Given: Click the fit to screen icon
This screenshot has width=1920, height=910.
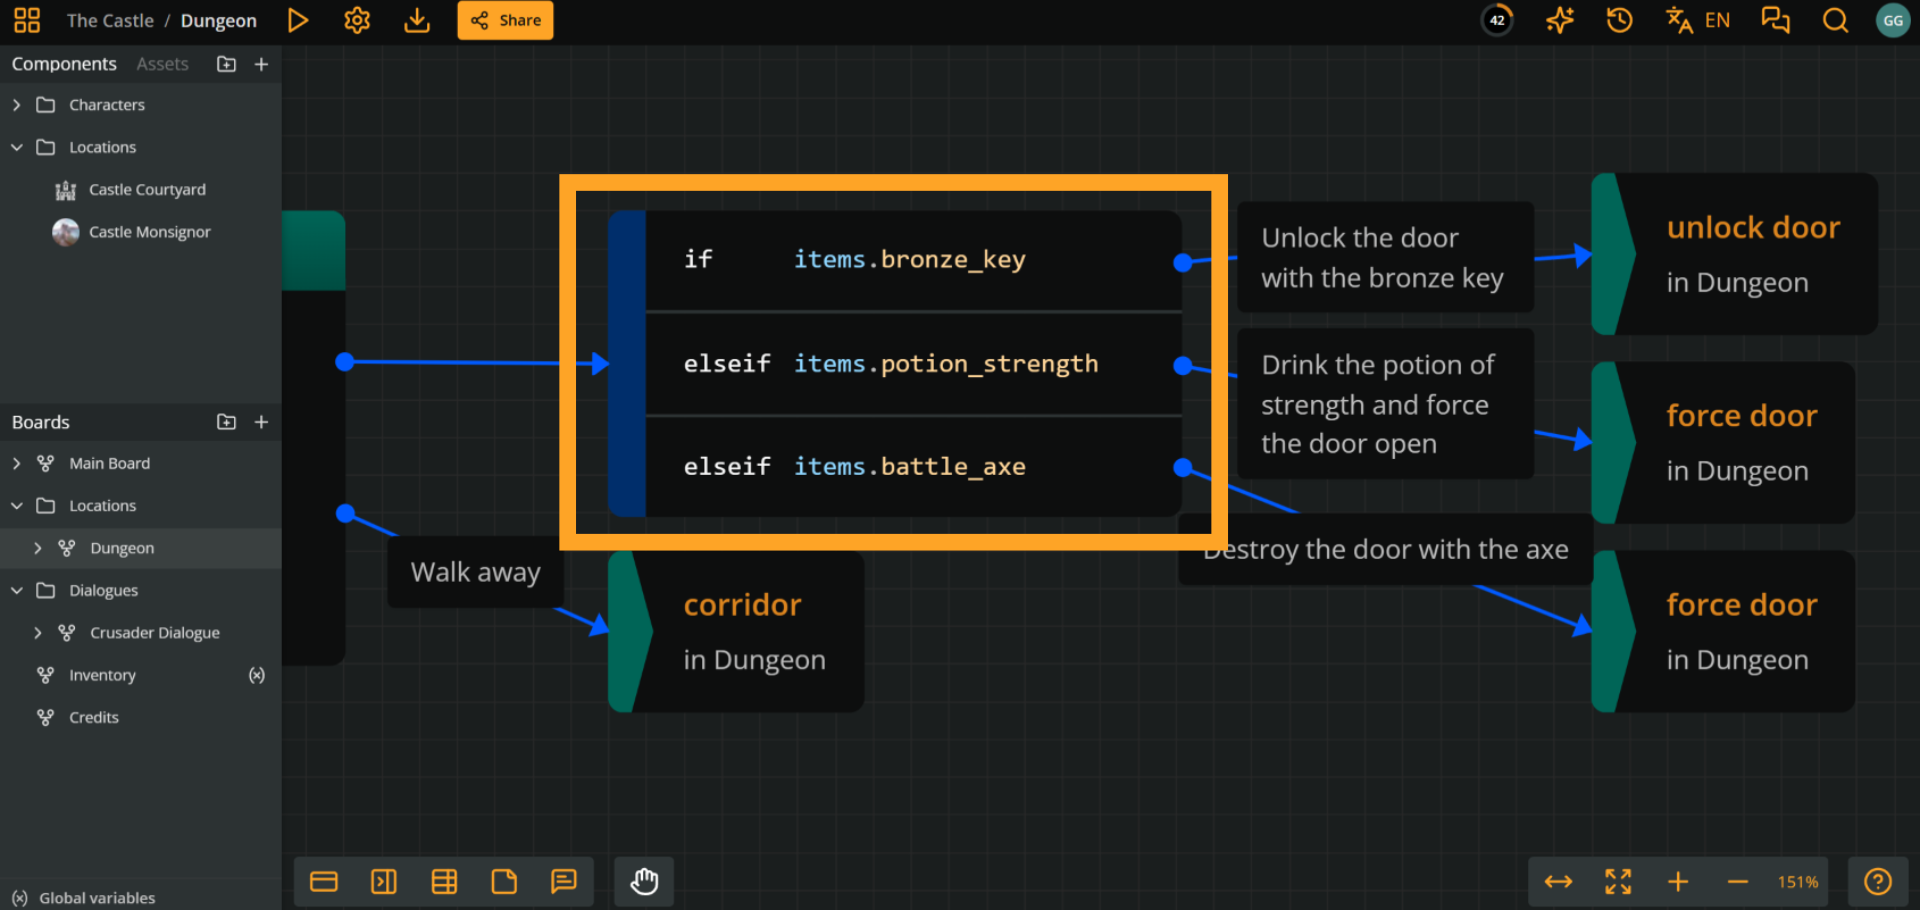Looking at the screenshot, I should click(x=1618, y=881).
